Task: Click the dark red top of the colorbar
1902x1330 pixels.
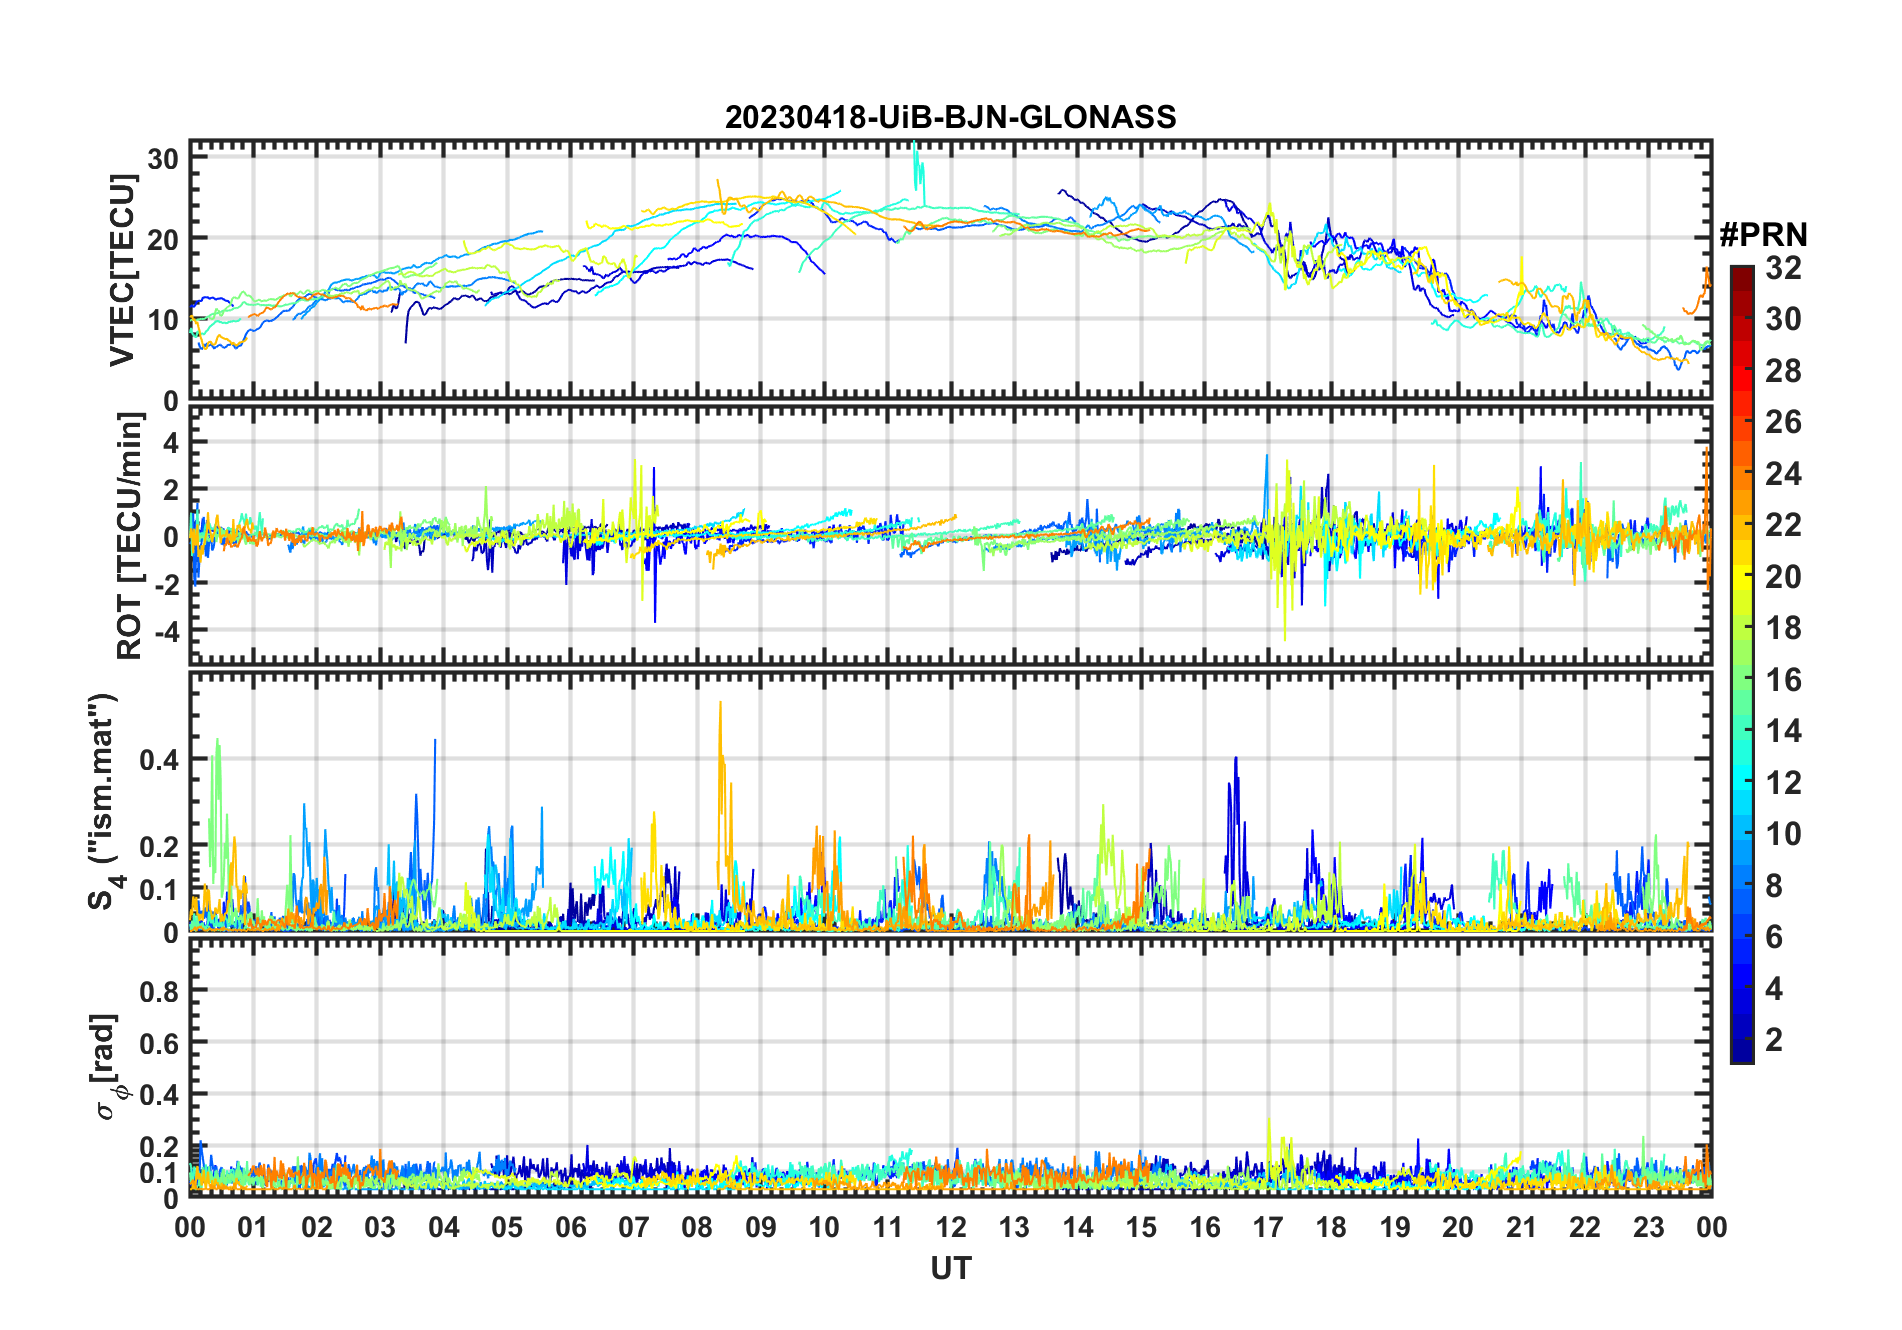Action: pyautogui.click(x=1741, y=273)
